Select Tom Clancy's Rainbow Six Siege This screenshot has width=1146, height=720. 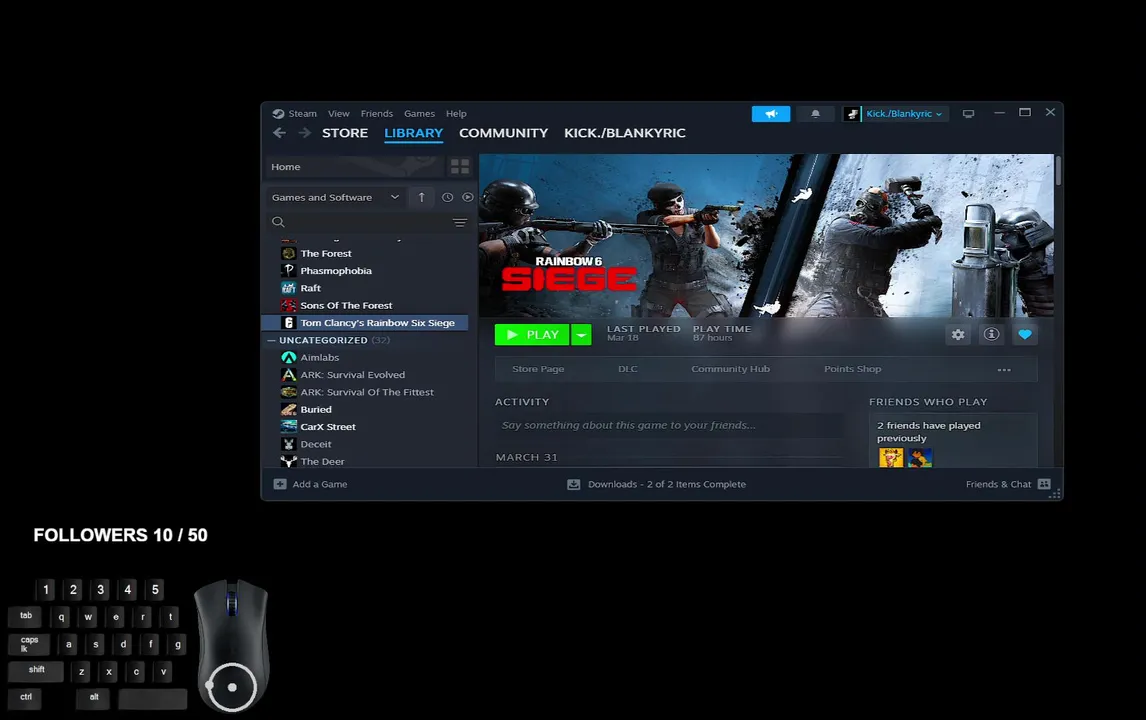pyautogui.click(x=365, y=323)
